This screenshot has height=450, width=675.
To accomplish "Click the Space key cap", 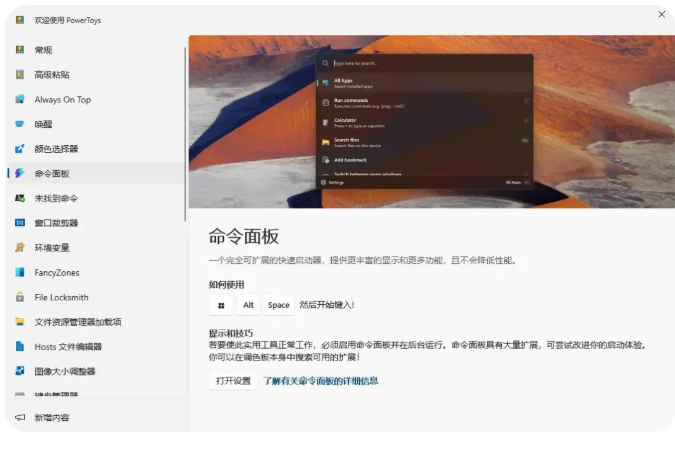I will pyautogui.click(x=279, y=305).
